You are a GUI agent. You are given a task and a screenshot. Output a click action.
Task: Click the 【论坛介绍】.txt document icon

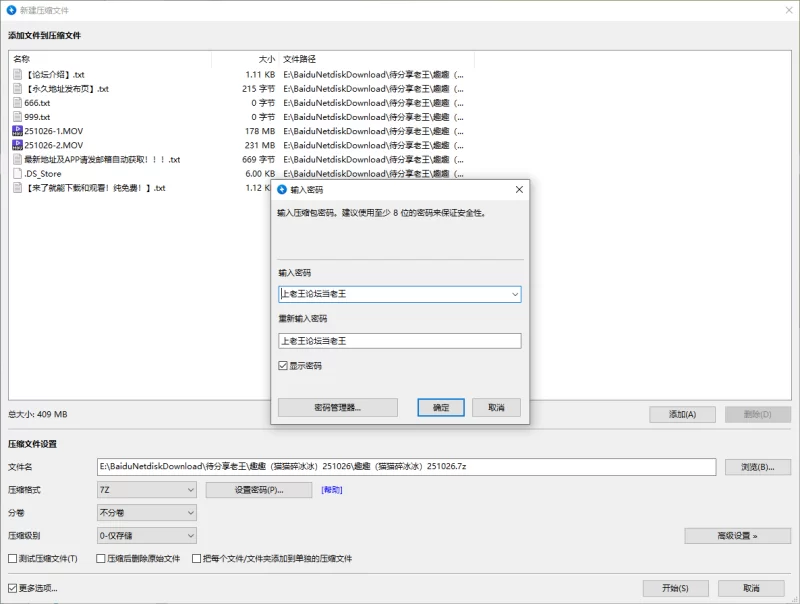(16, 73)
